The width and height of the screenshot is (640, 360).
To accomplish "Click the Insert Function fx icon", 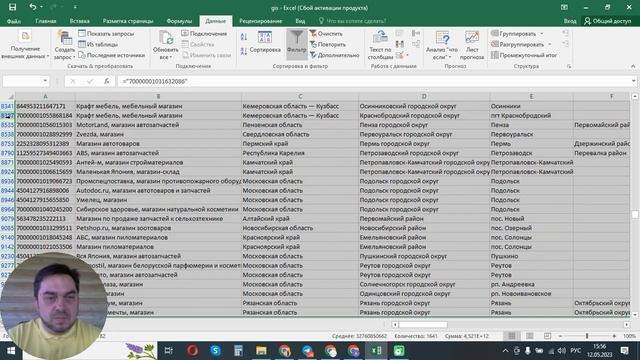I will (107, 81).
